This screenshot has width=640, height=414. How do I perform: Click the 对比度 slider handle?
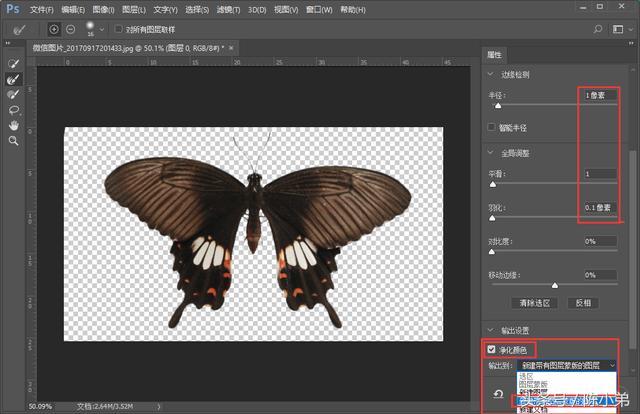click(x=492, y=252)
